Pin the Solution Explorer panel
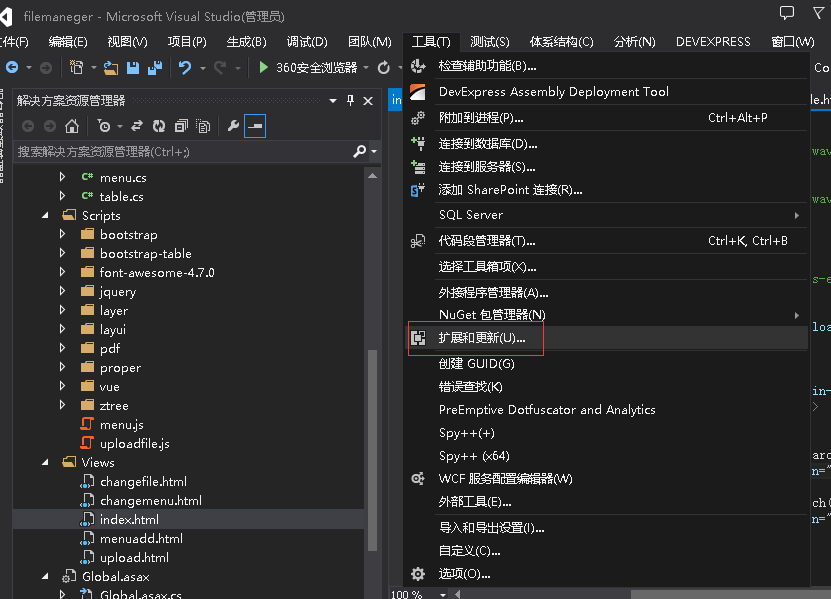This screenshot has height=599, width=831. [x=350, y=100]
